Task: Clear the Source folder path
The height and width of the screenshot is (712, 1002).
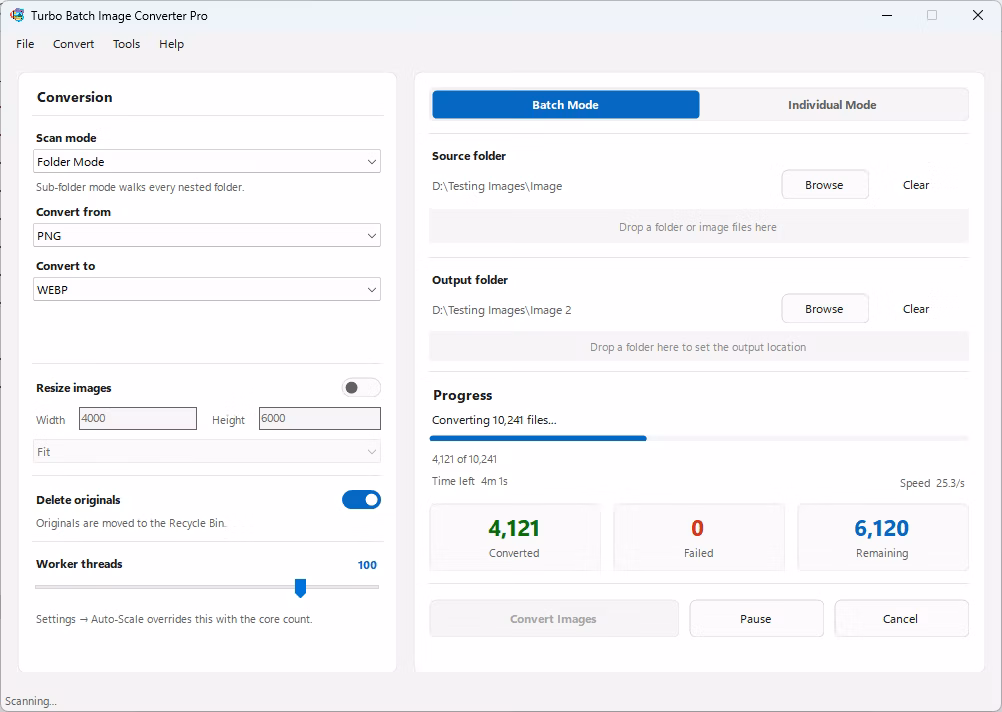Action: pyautogui.click(x=916, y=185)
